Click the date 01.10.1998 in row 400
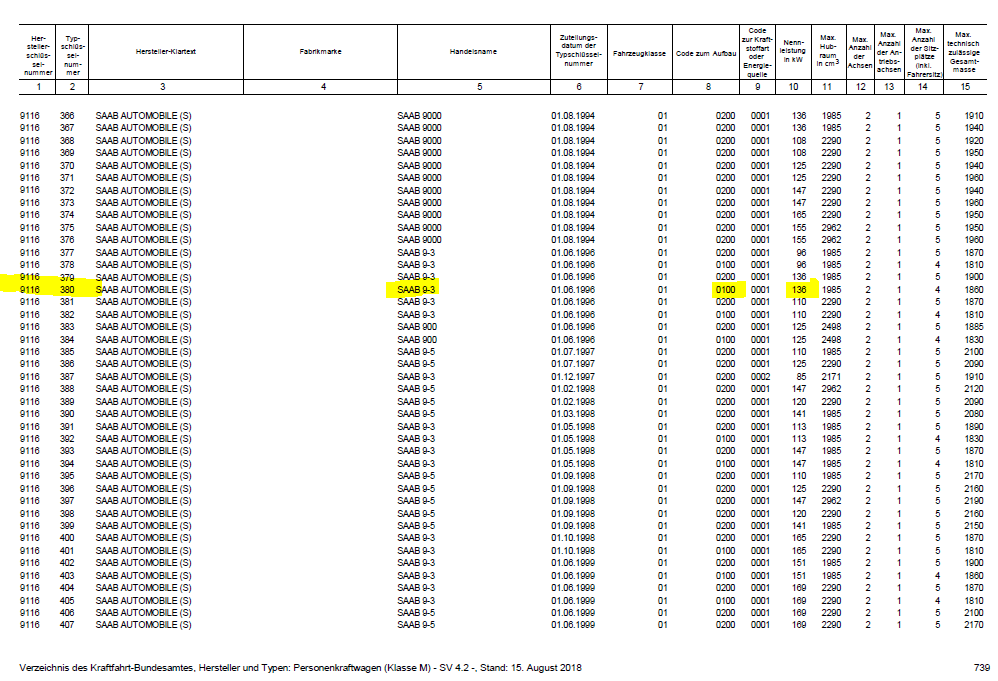 coord(573,538)
